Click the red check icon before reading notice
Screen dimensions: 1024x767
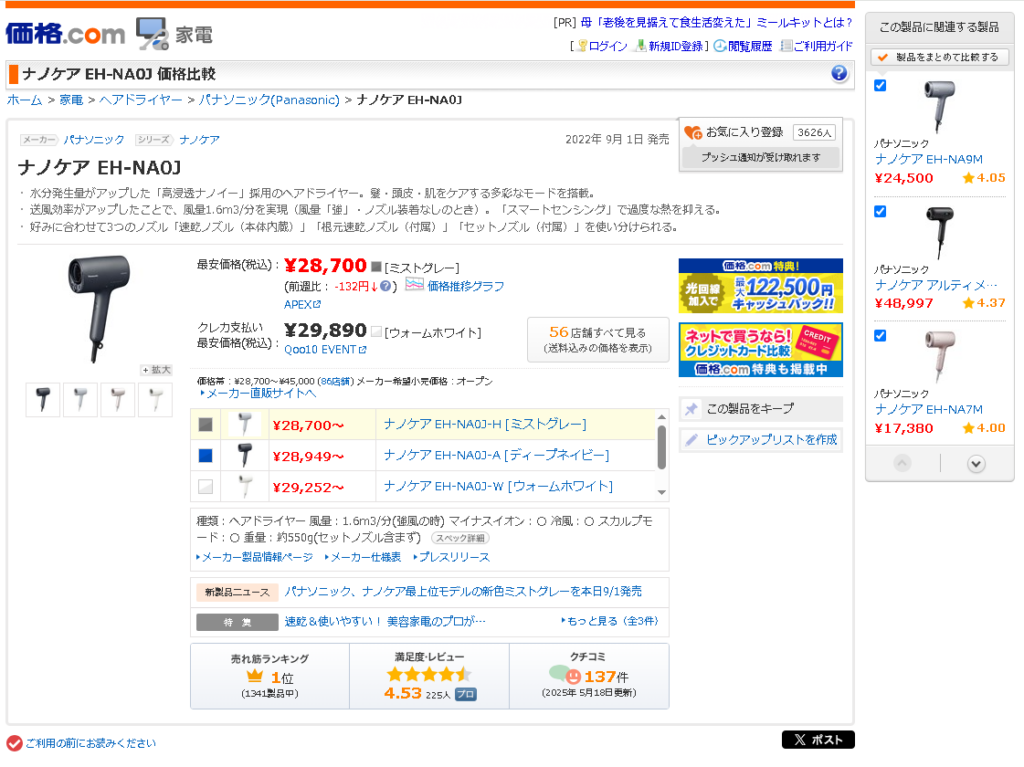(x=14, y=743)
